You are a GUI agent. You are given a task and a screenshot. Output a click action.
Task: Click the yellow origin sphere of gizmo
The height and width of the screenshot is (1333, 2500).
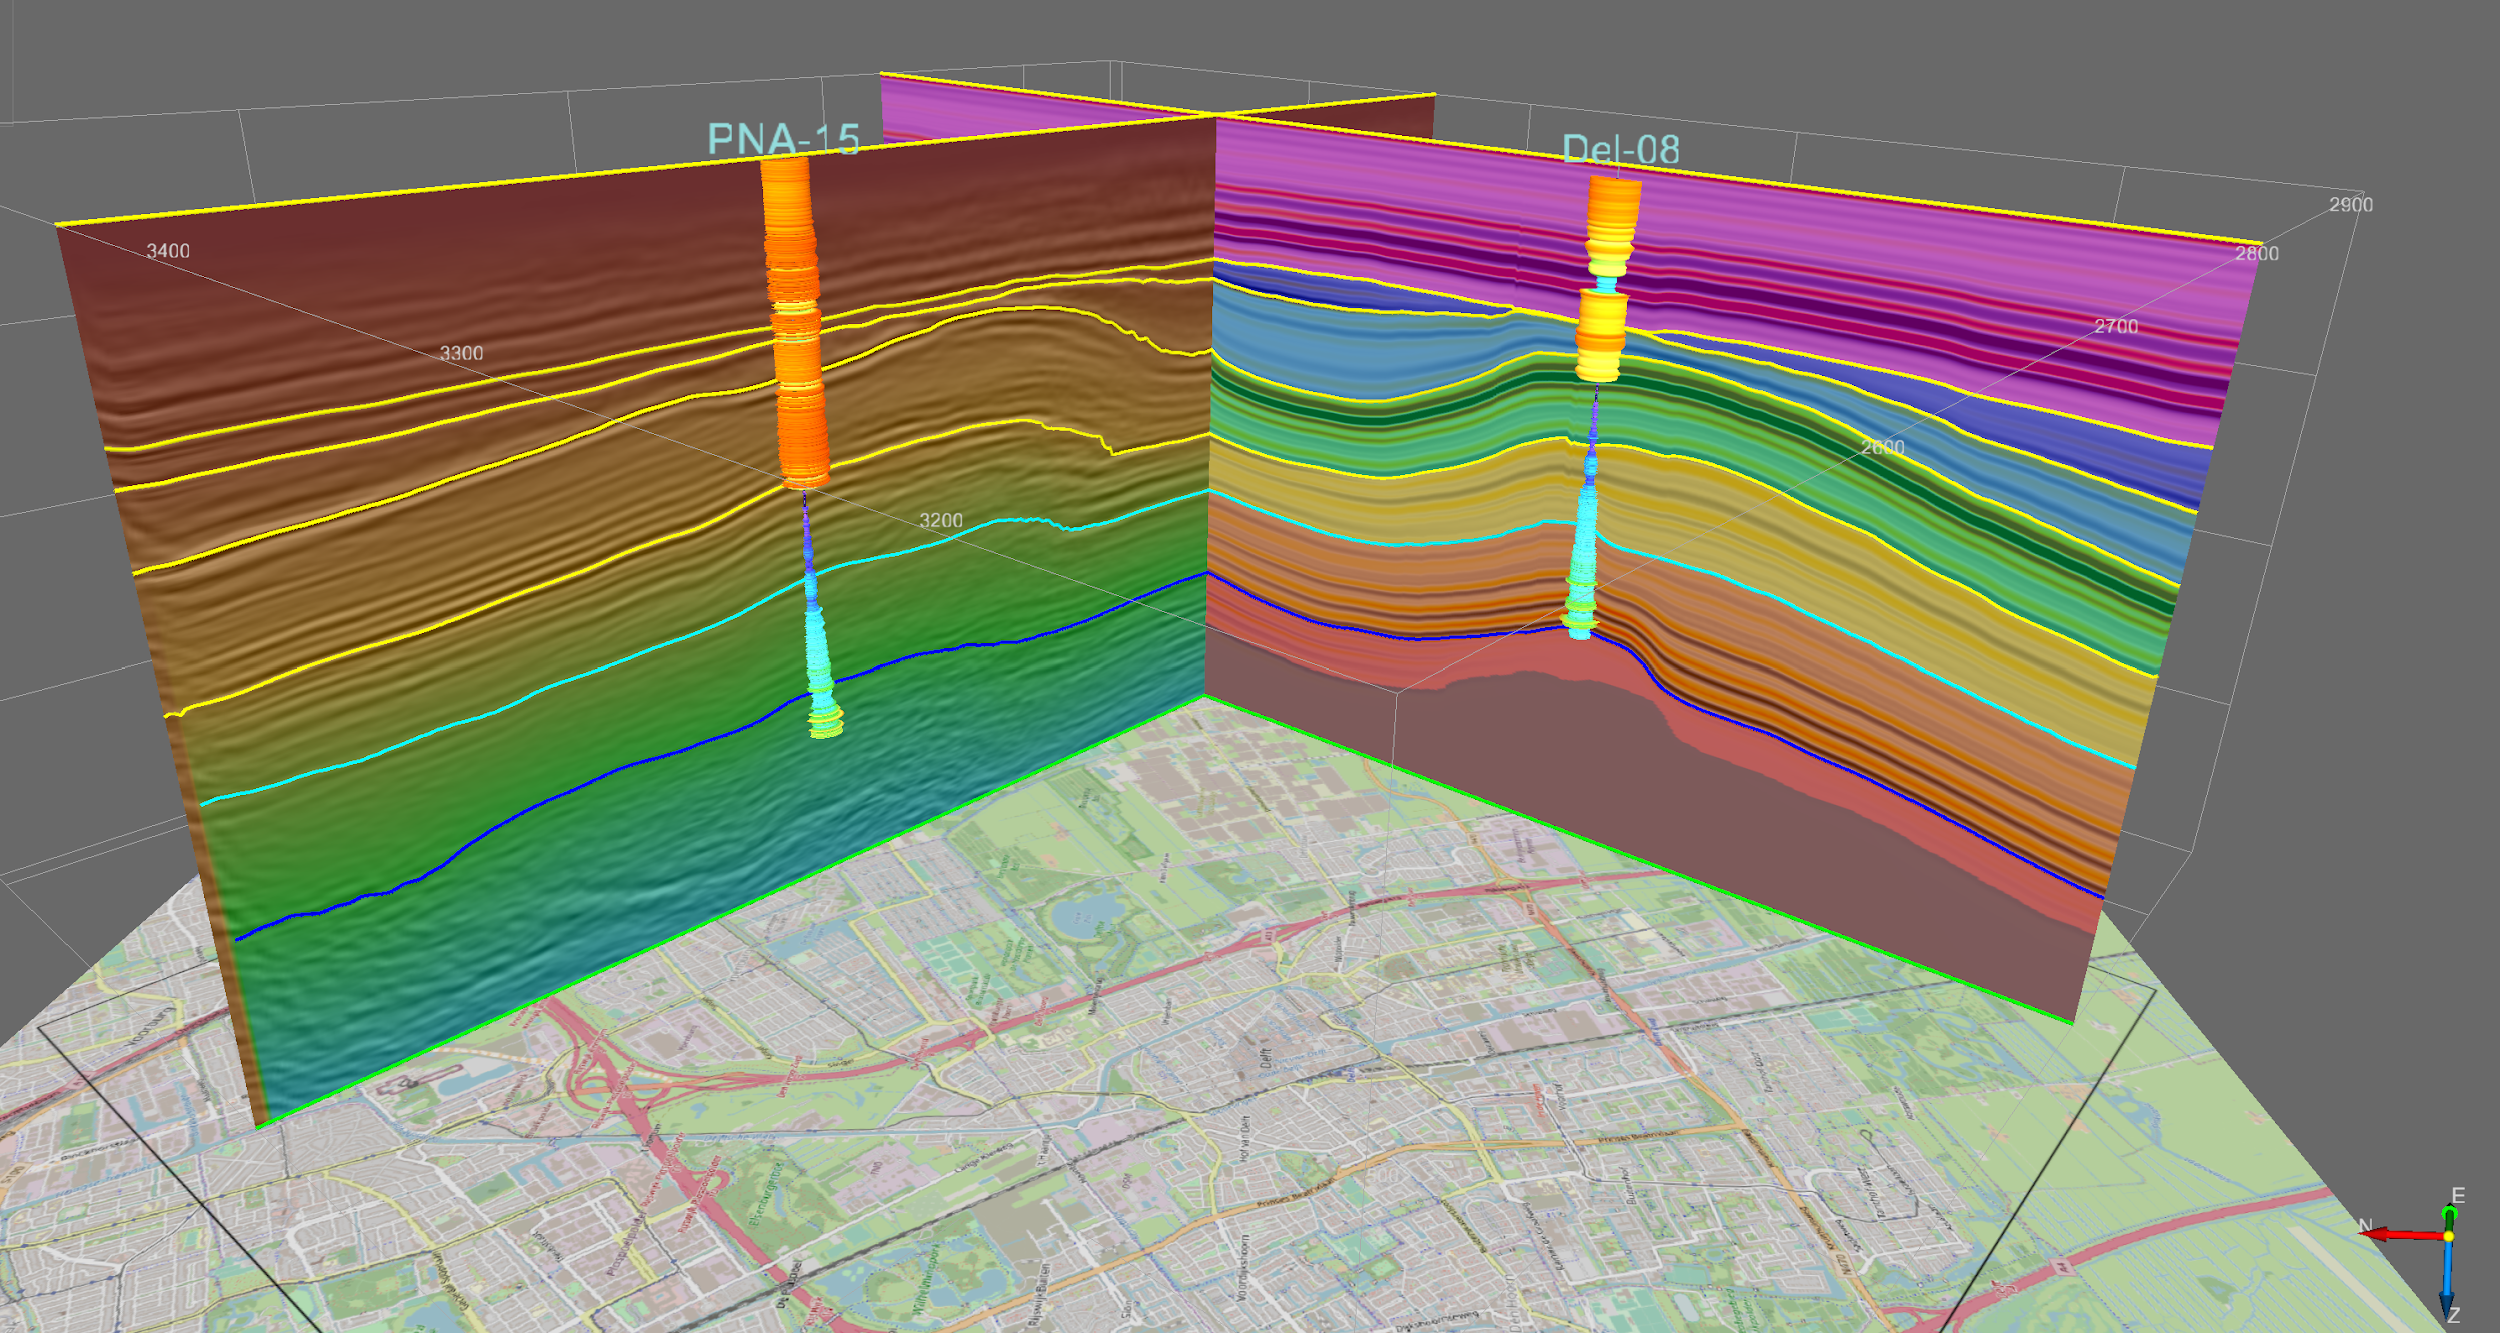point(2448,1237)
